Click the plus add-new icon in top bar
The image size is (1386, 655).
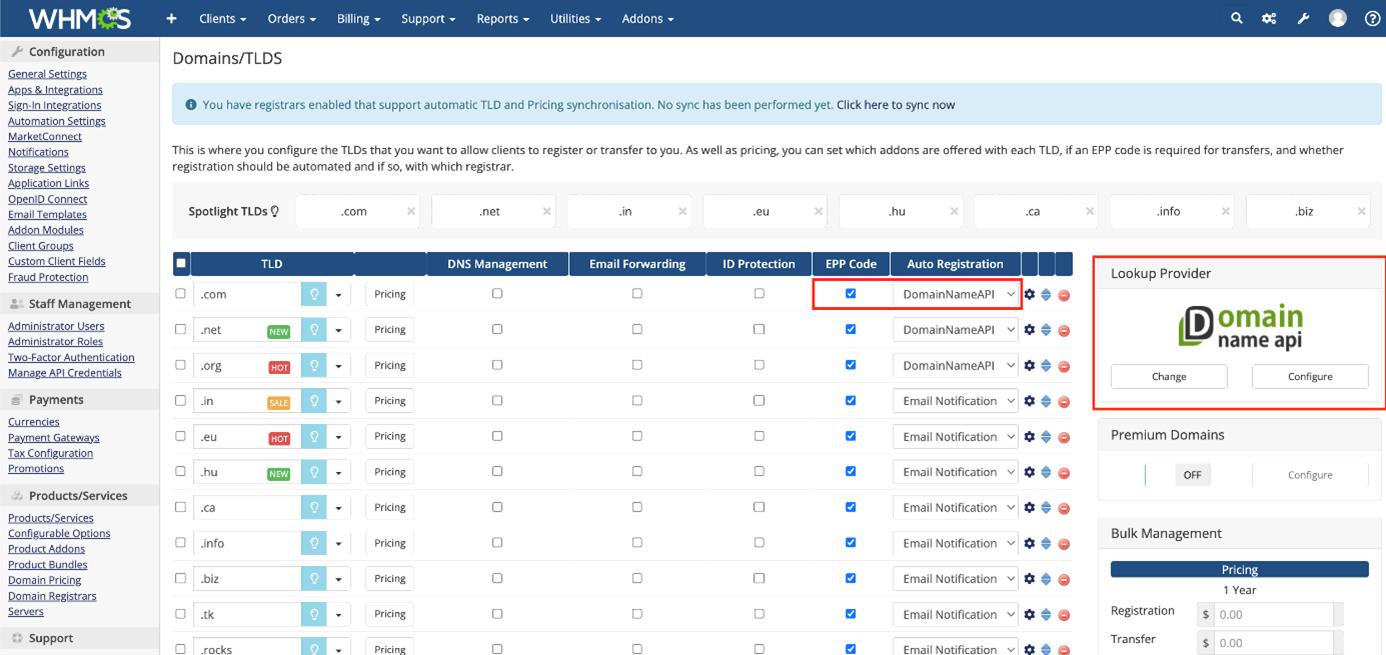(171, 18)
